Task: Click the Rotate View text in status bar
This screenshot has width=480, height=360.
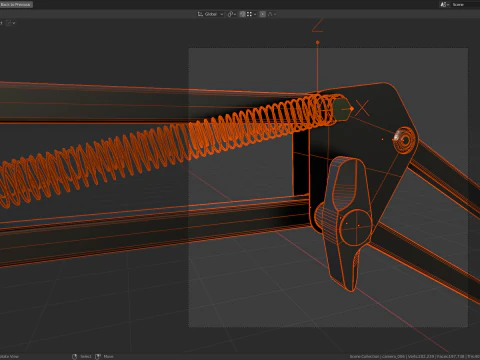Action: click(x=9, y=356)
